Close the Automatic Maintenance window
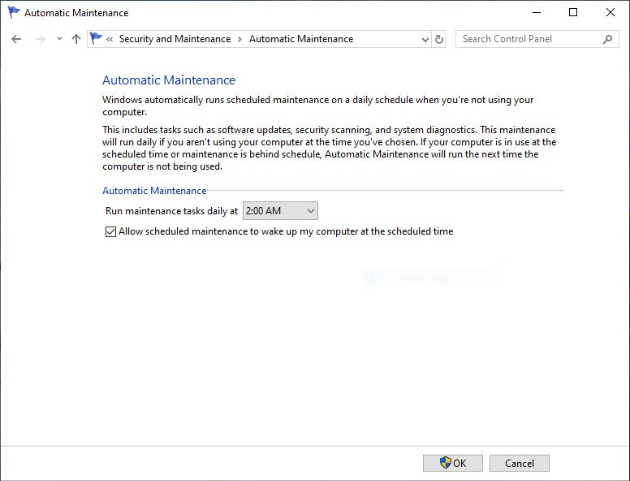 coord(609,13)
